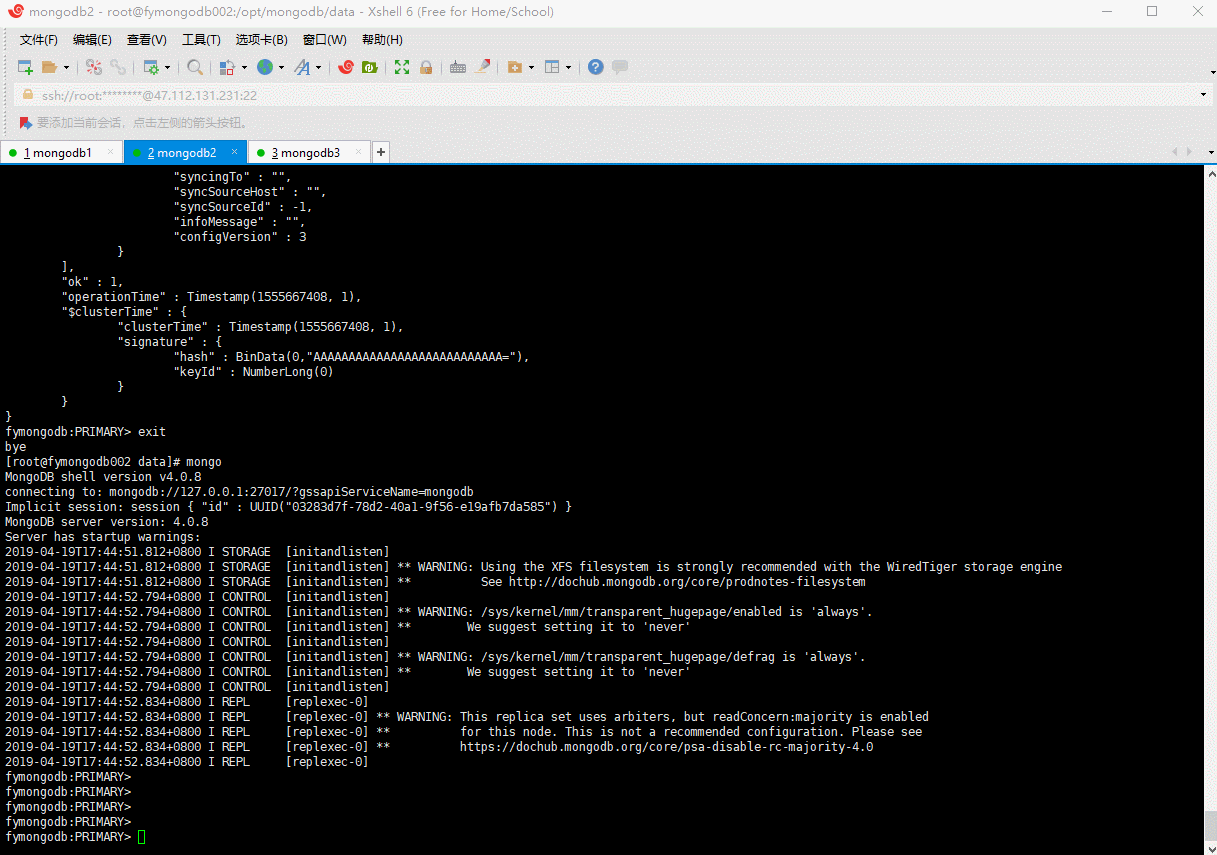Click the New Session toolbar icon
The width and height of the screenshot is (1217, 855).
[x=26, y=67]
